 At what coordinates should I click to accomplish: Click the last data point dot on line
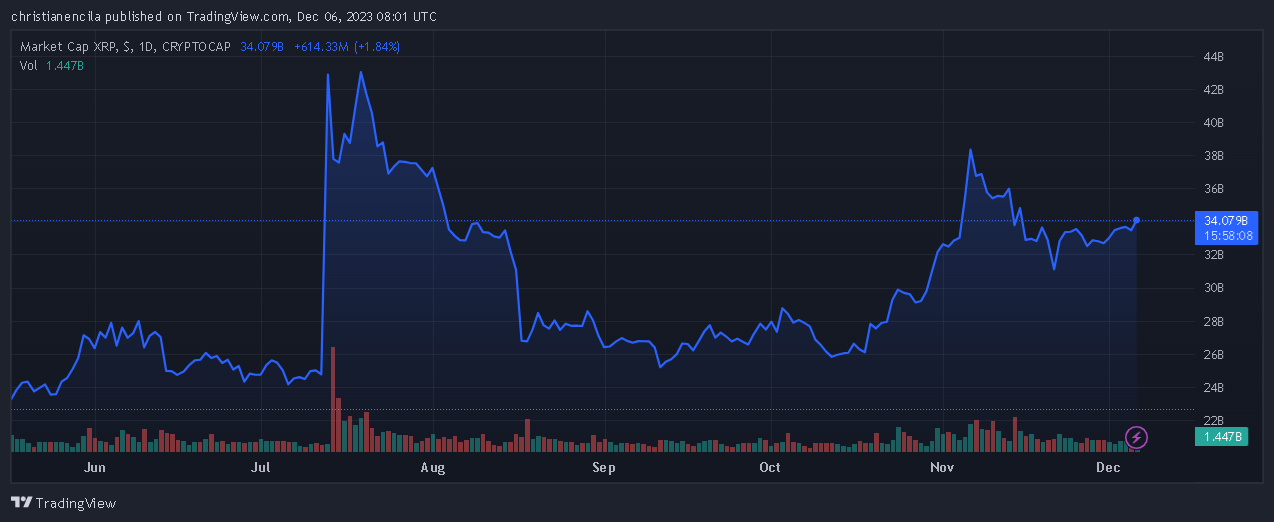(1137, 220)
